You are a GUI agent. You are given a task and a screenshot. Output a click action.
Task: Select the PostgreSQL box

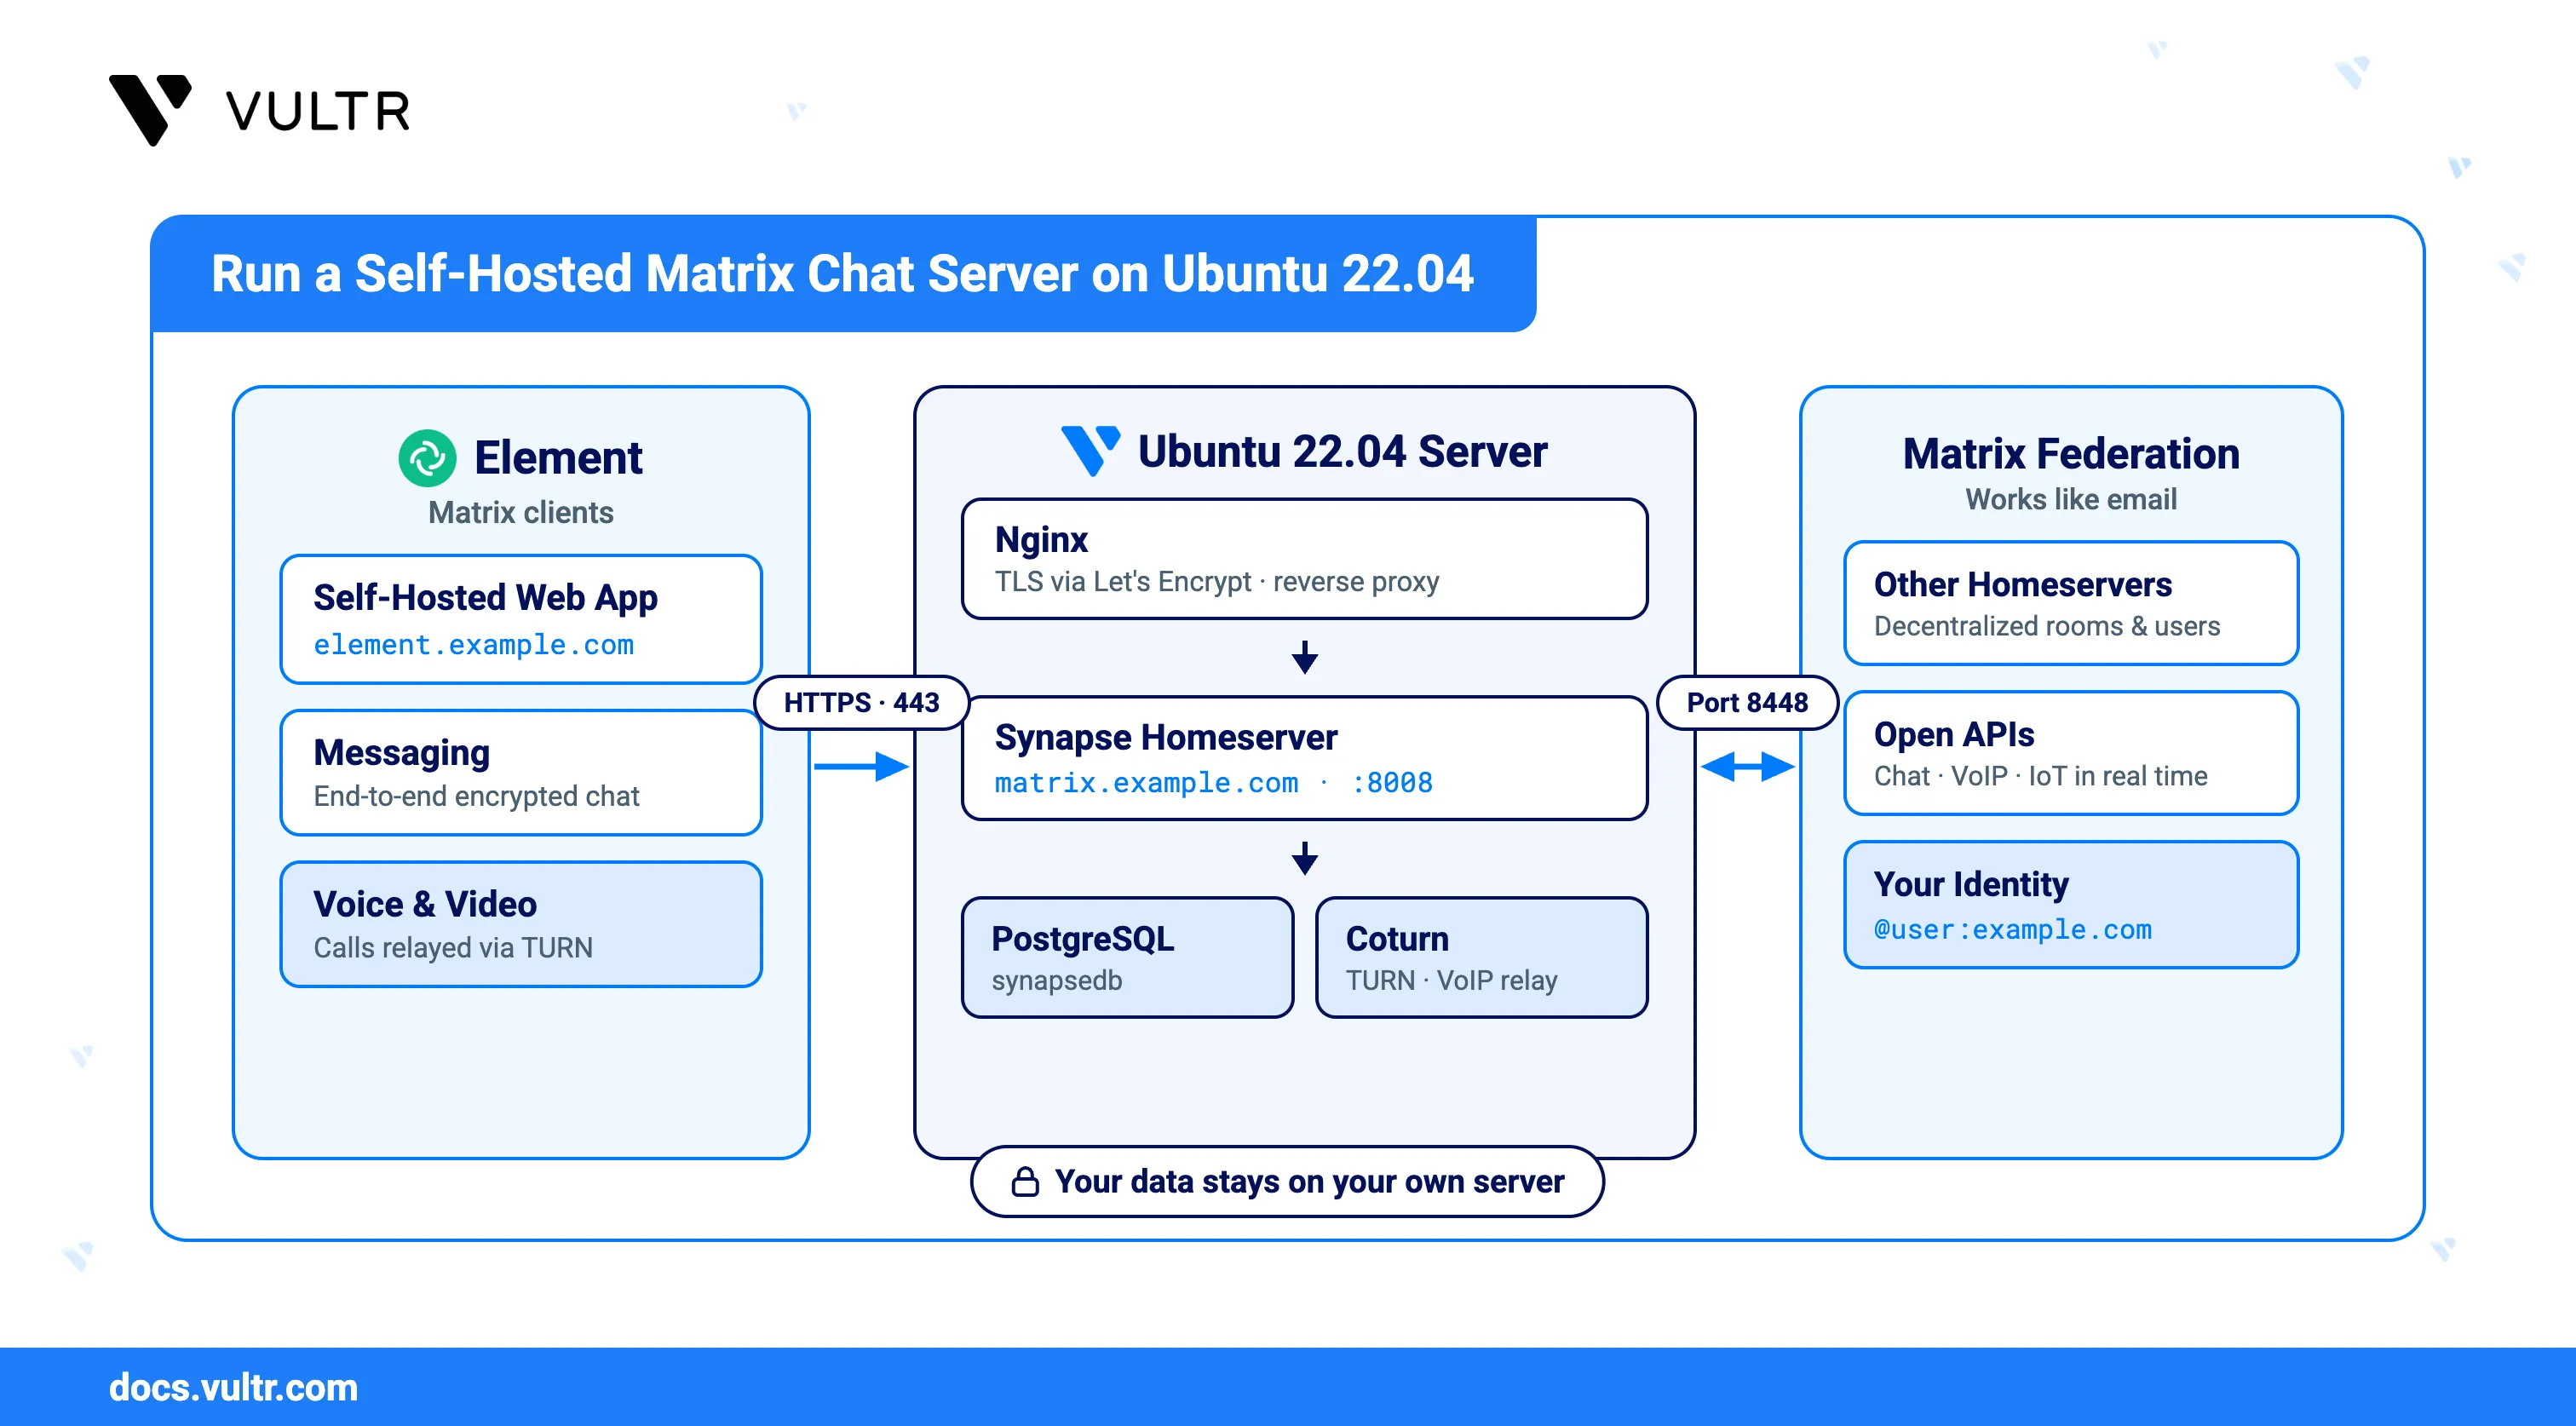1127,957
